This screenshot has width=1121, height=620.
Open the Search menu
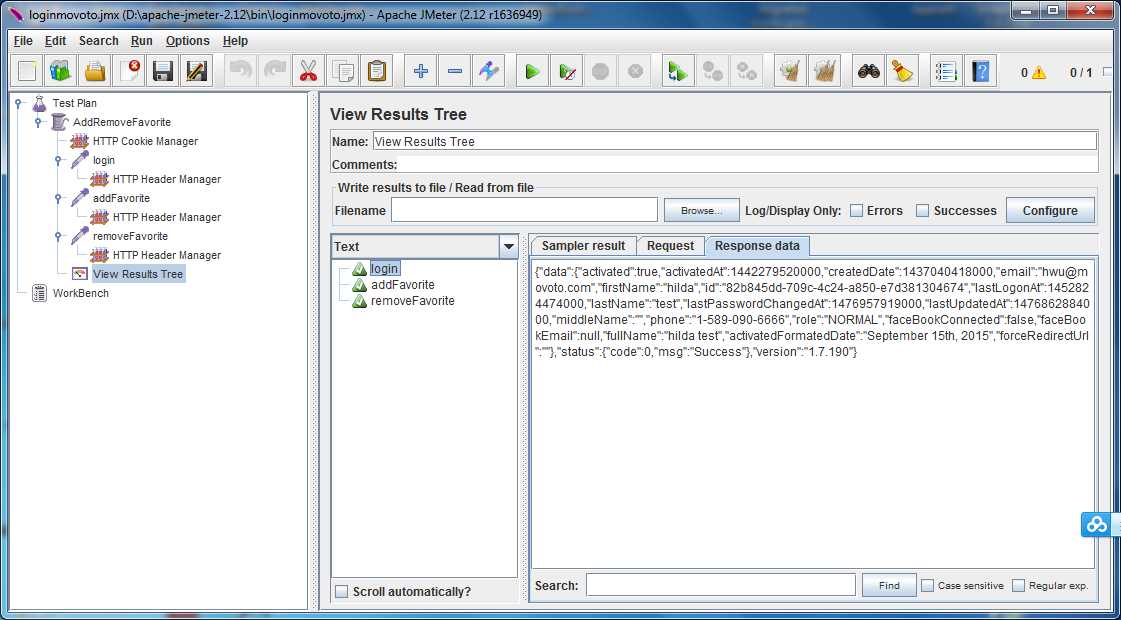[x=99, y=41]
